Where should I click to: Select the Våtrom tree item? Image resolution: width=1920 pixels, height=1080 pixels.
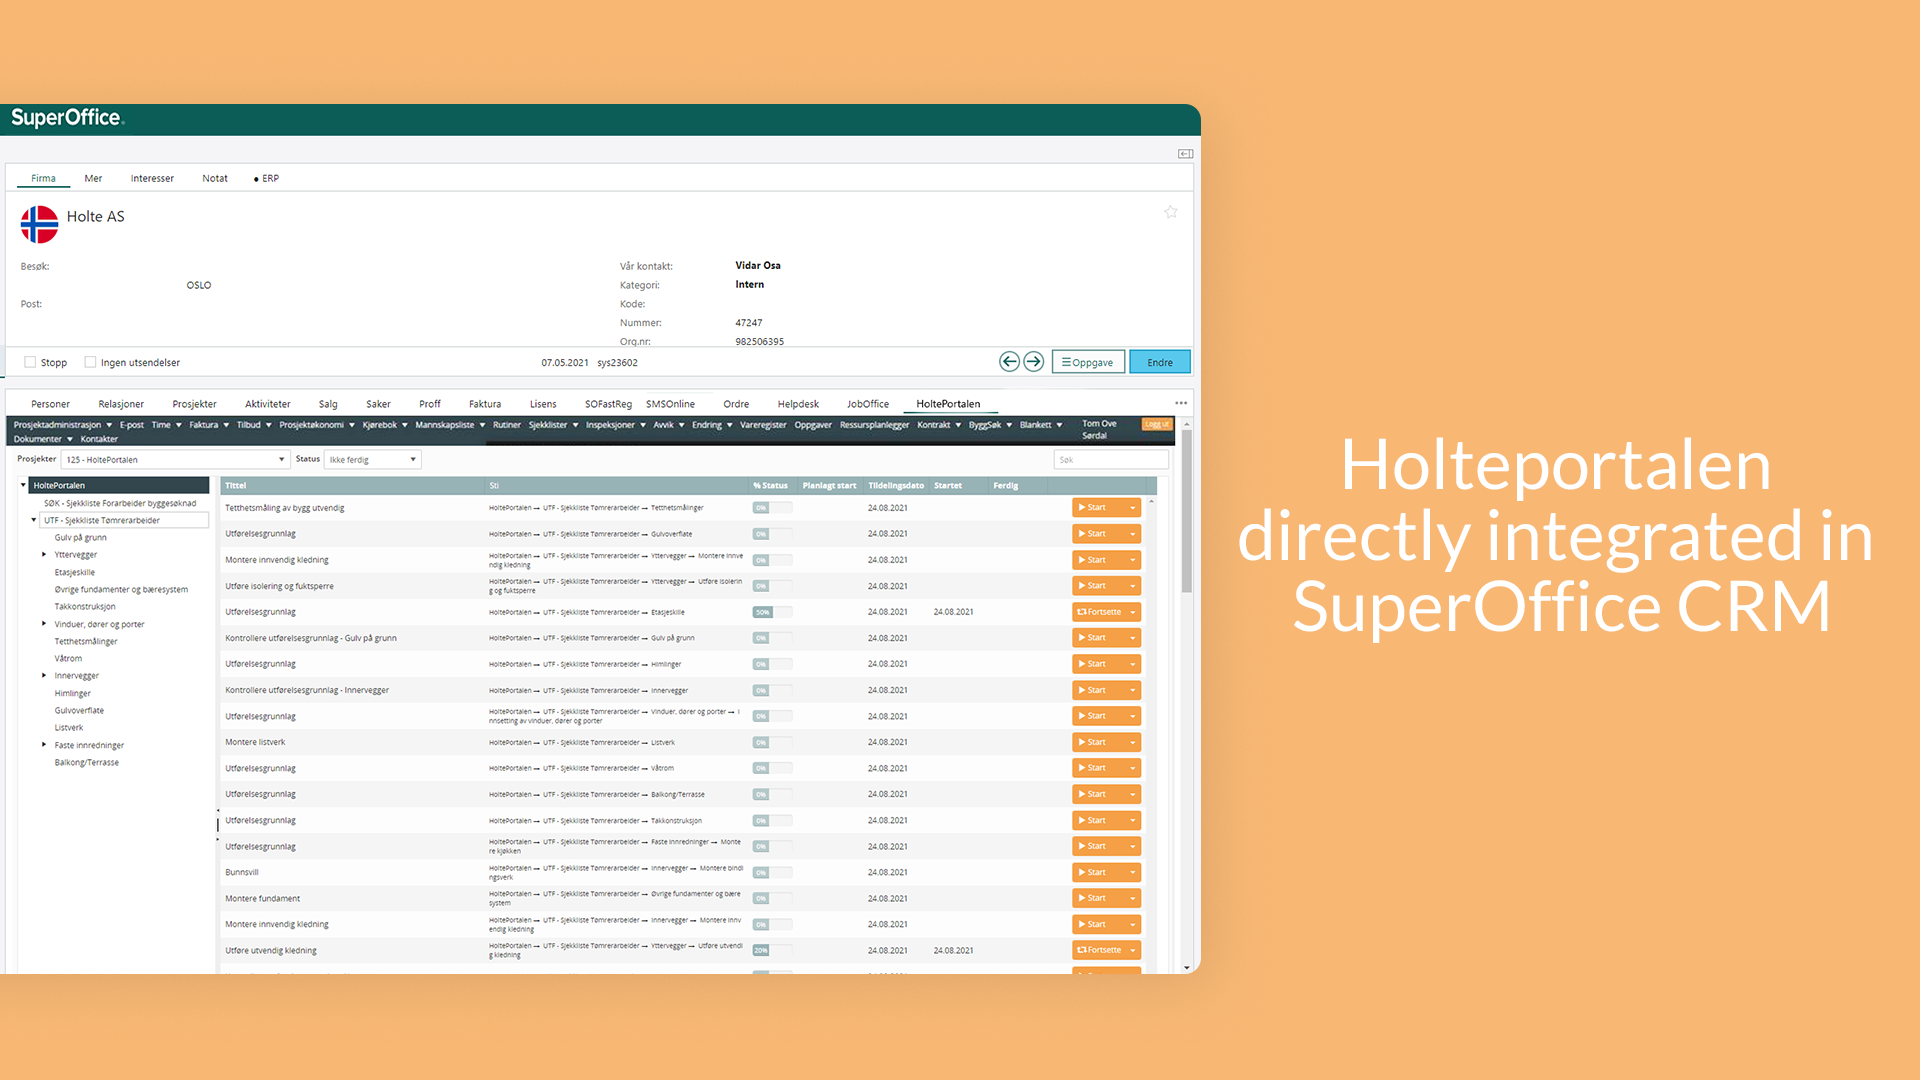click(x=68, y=658)
